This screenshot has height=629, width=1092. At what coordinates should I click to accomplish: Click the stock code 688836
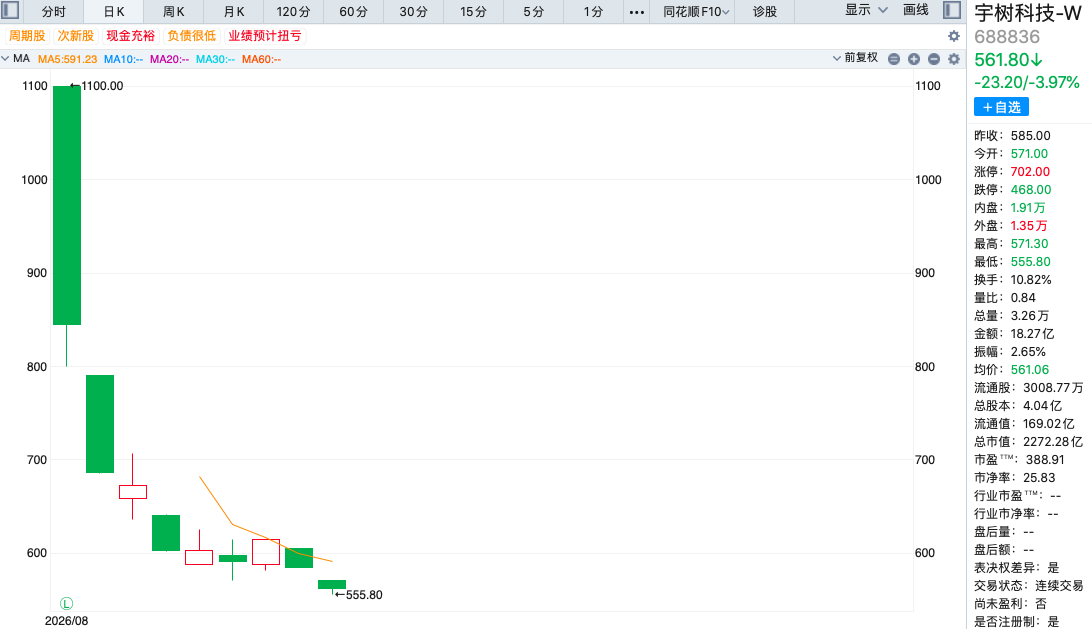[1007, 37]
